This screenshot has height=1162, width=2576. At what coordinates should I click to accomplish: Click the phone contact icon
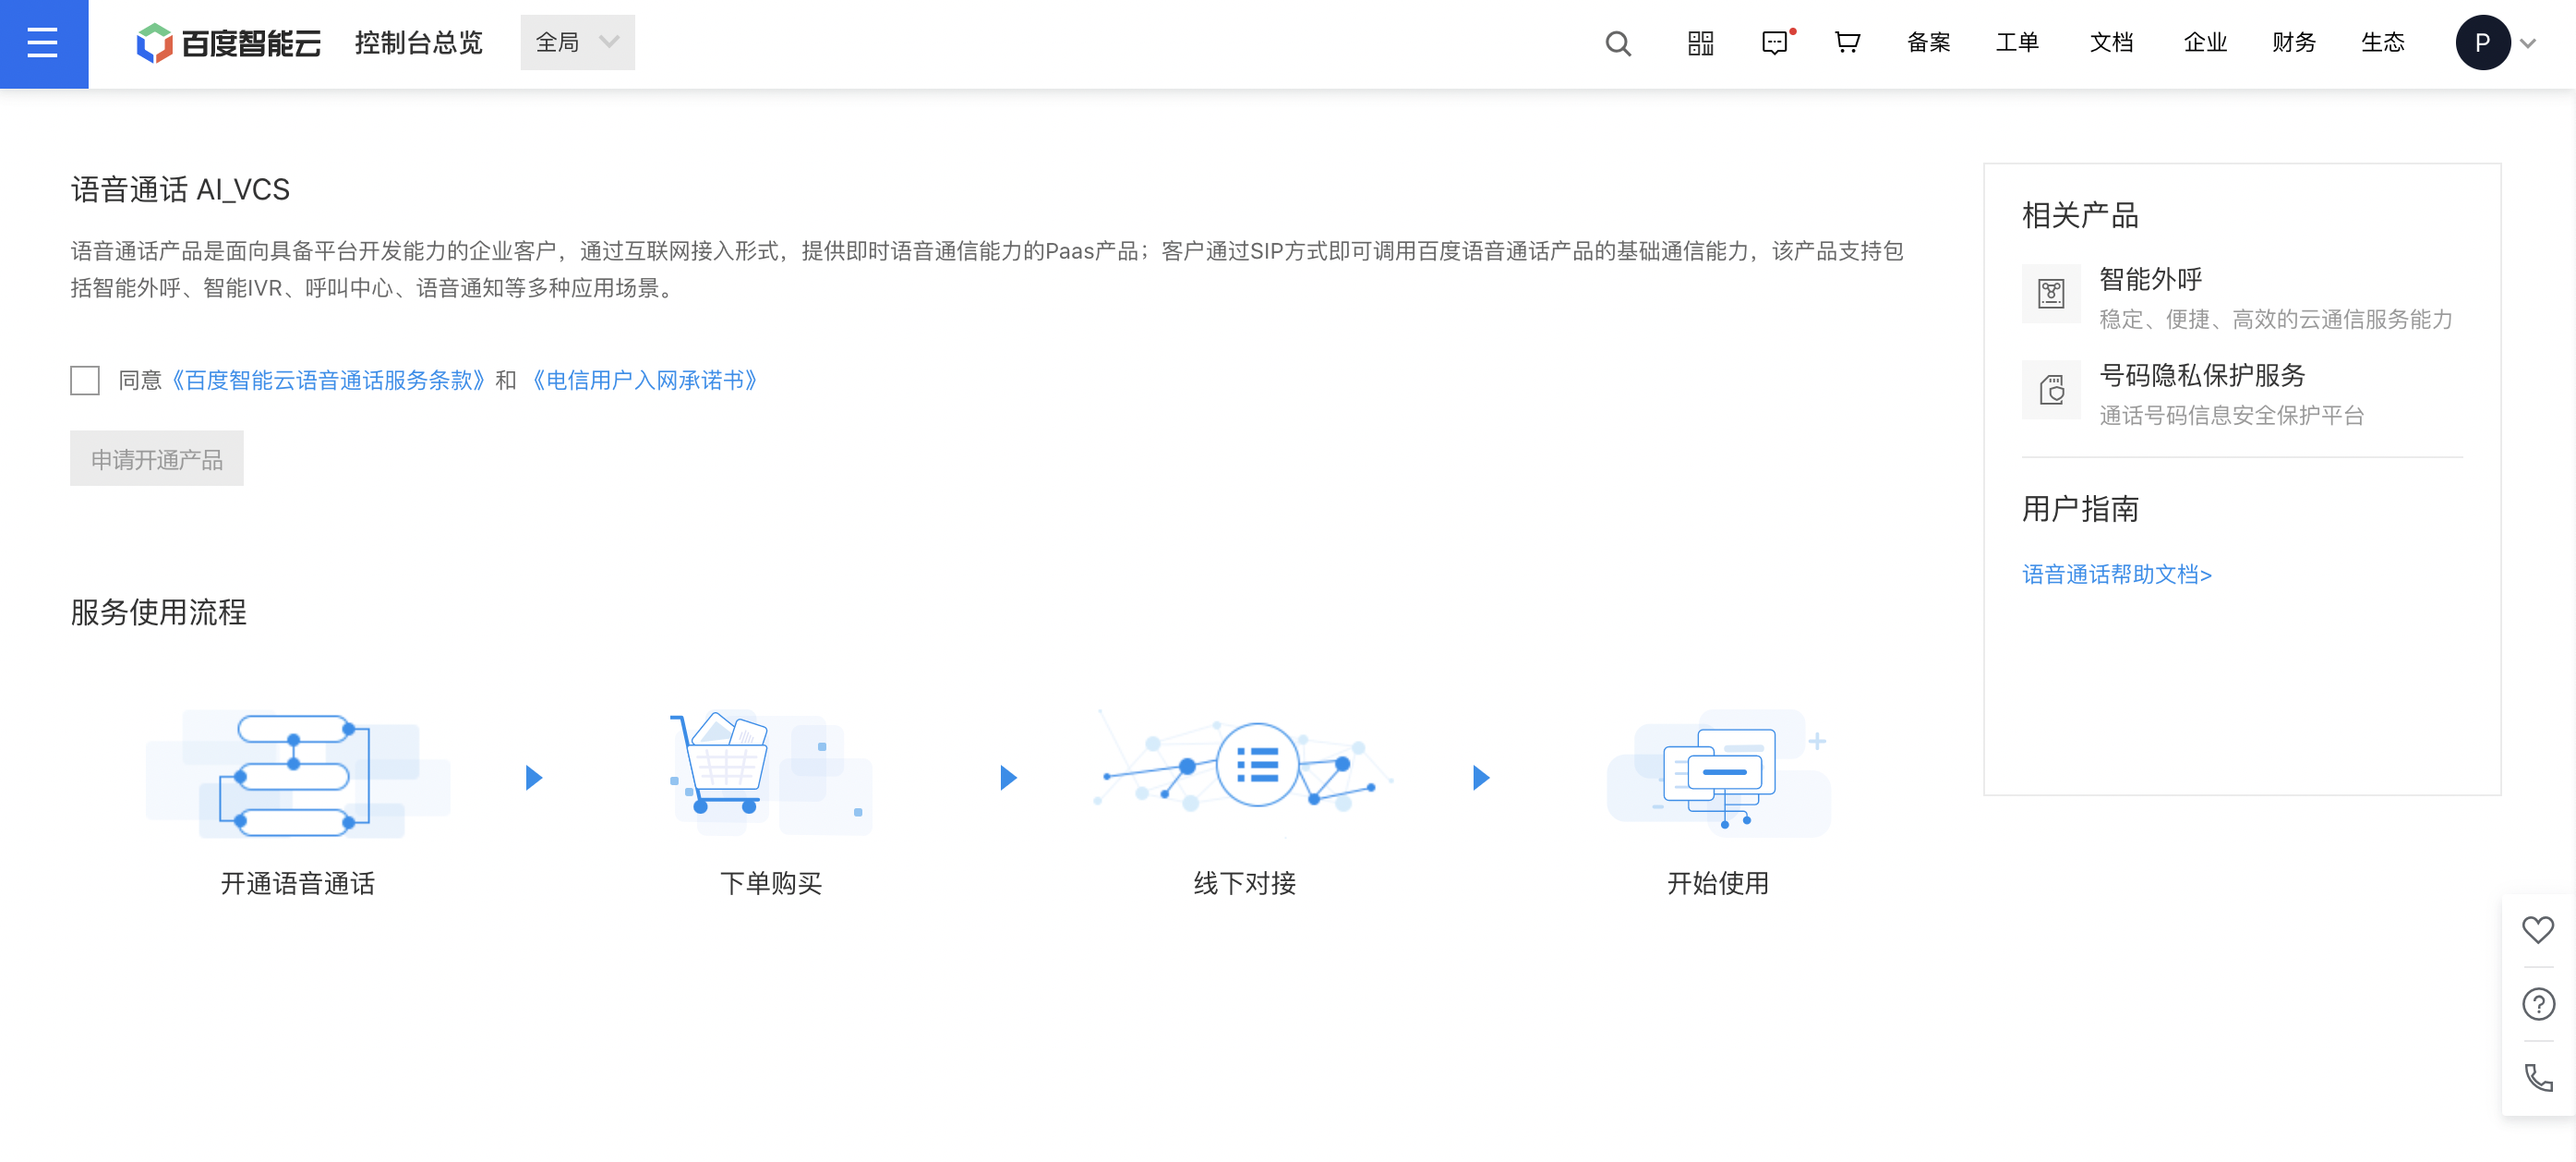pyautogui.click(x=2538, y=1078)
